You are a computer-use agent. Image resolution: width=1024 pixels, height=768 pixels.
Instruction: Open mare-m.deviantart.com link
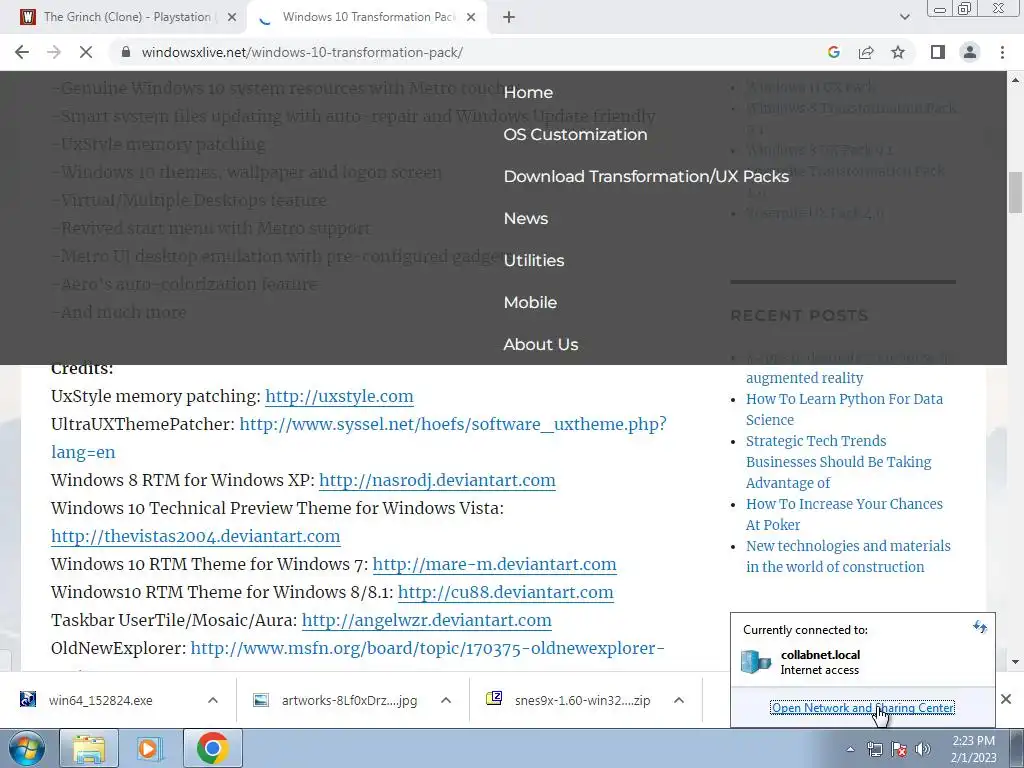(x=494, y=564)
